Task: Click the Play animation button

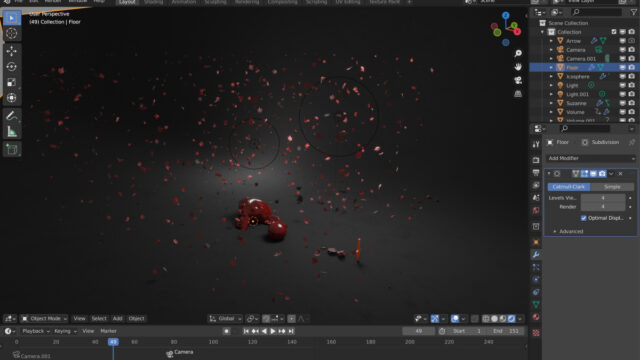Action: [x=273, y=331]
